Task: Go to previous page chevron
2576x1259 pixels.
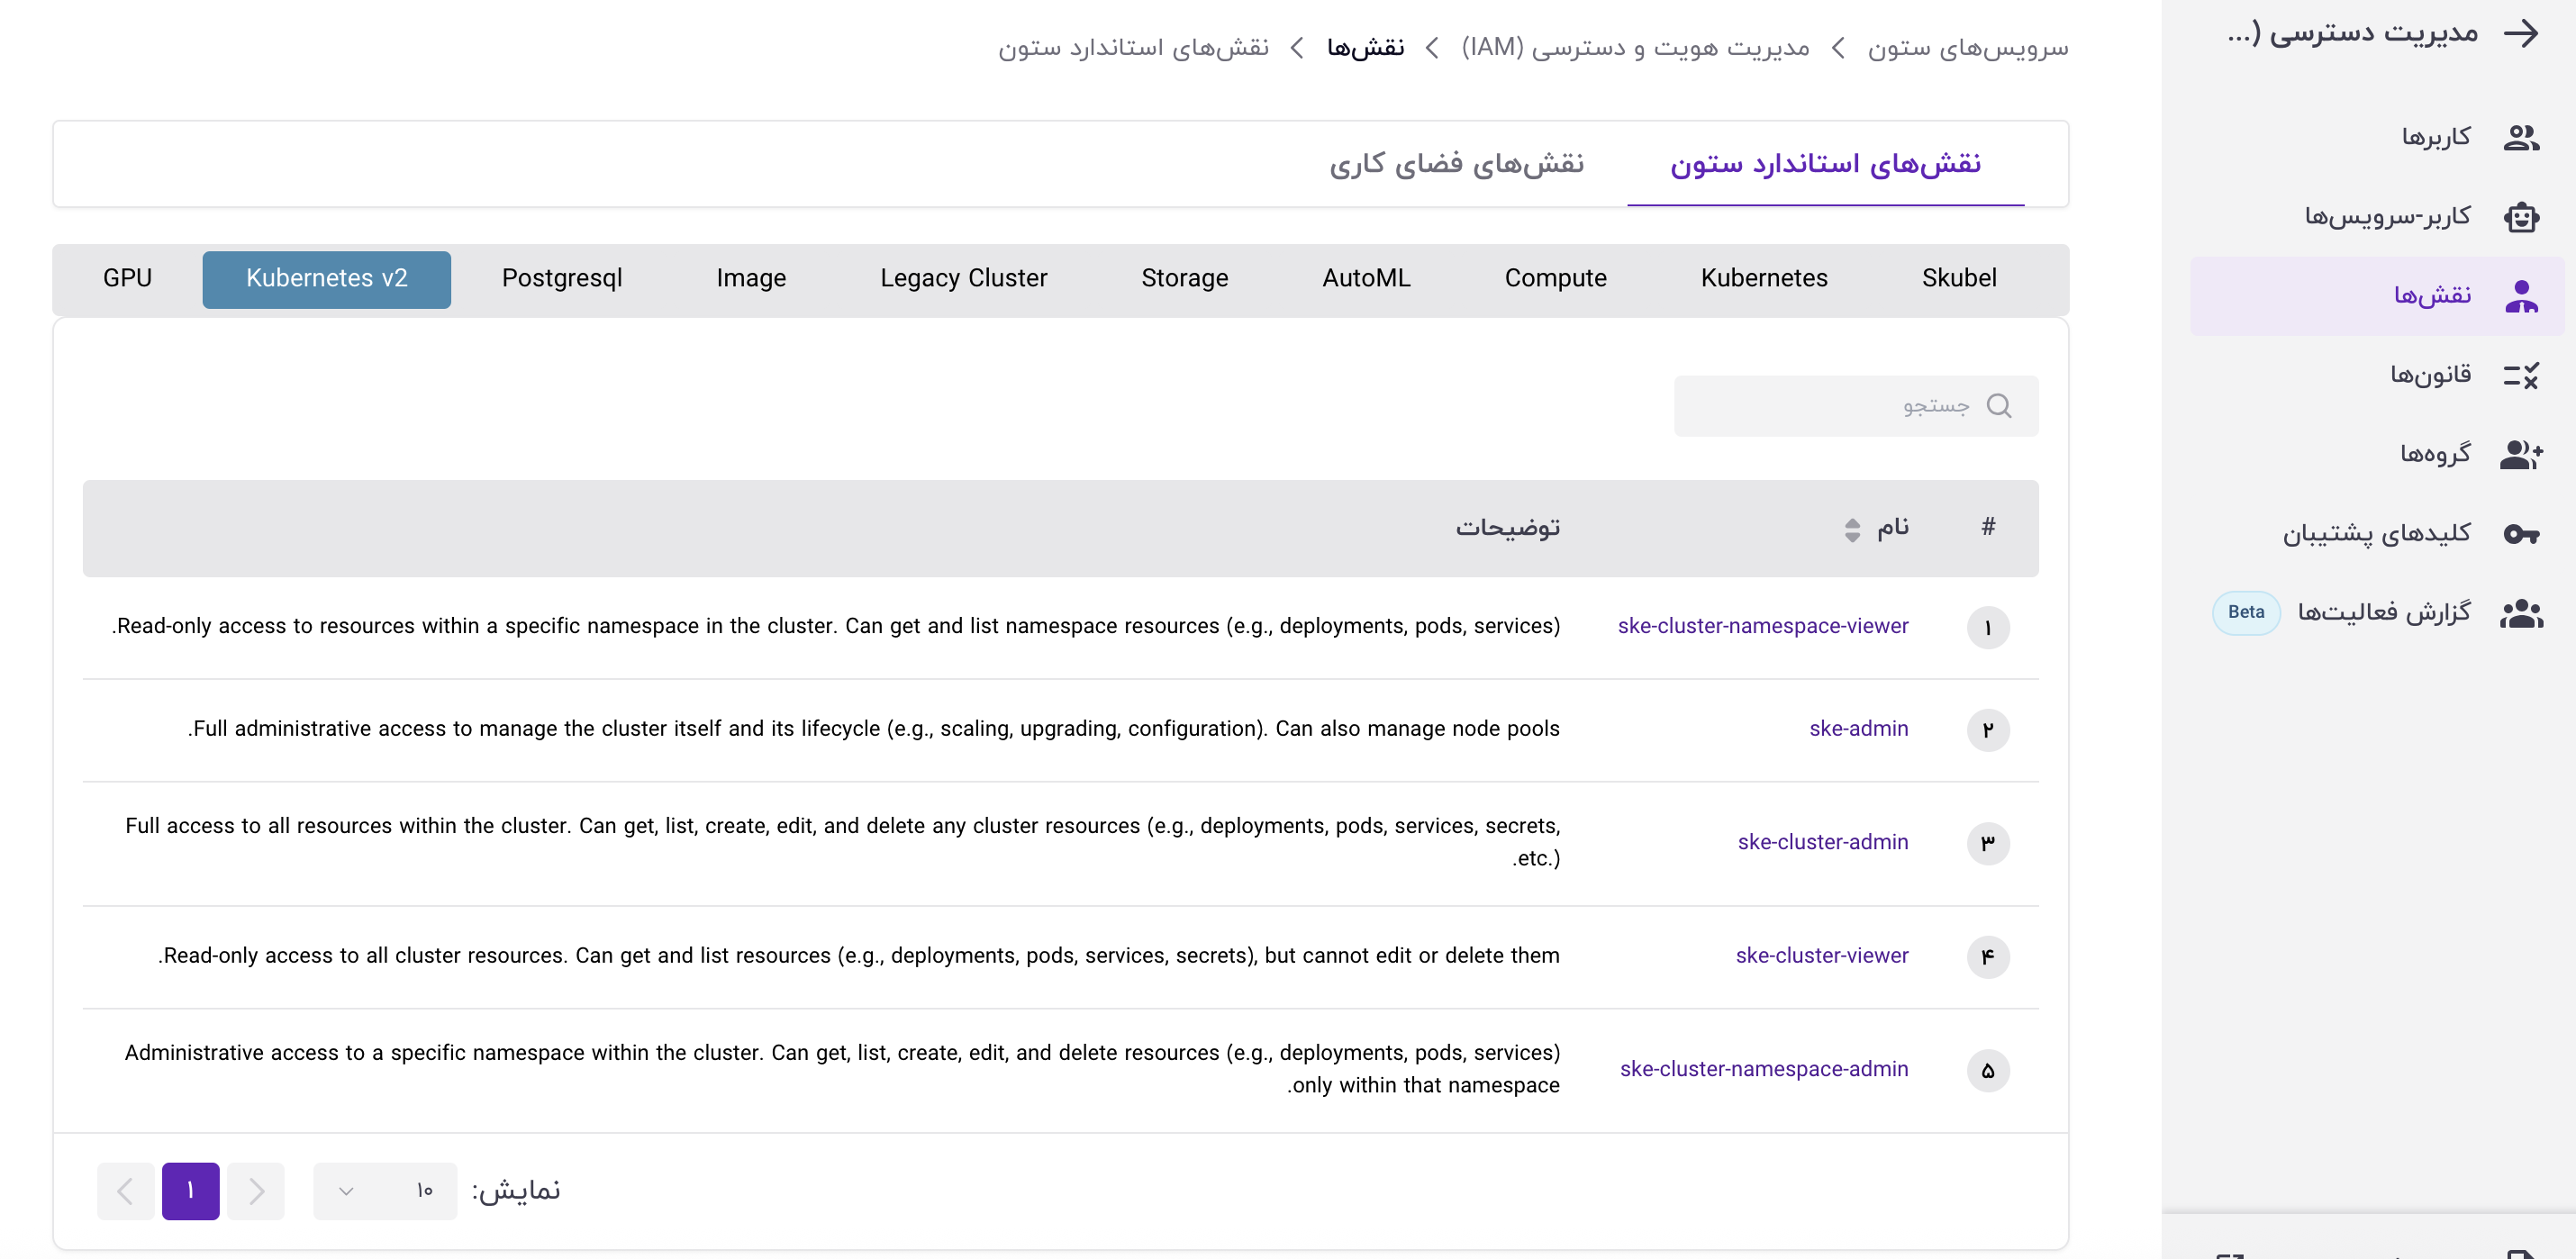Action: [x=256, y=1190]
